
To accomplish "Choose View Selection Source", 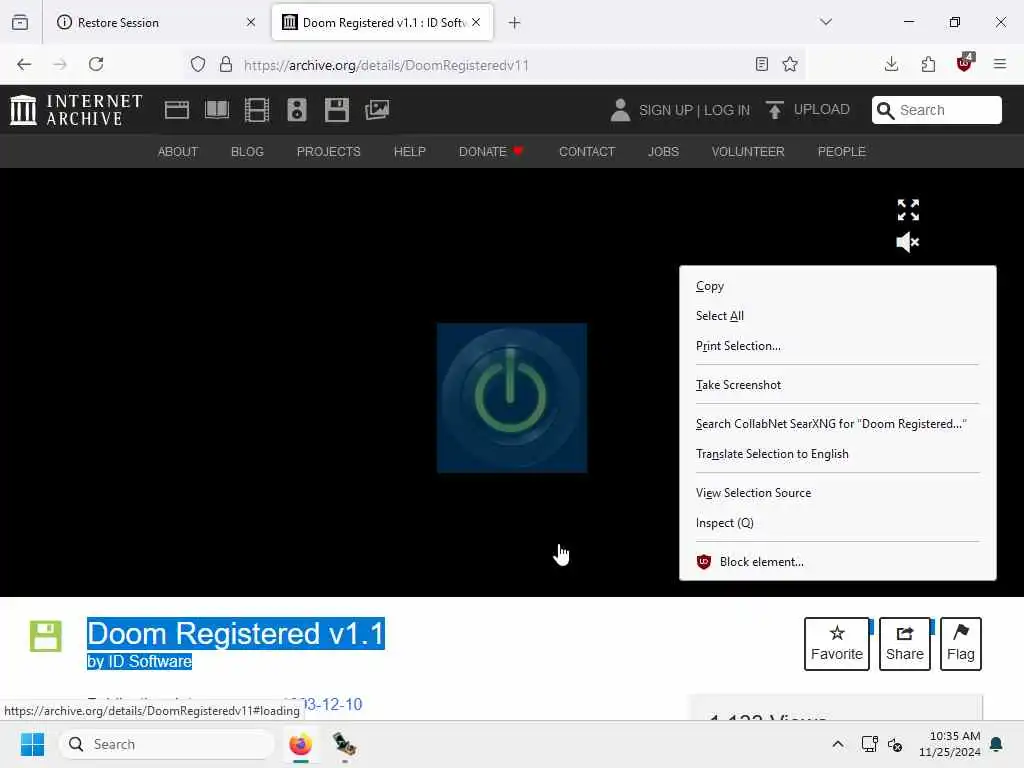I will pyautogui.click(x=837, y=493).
